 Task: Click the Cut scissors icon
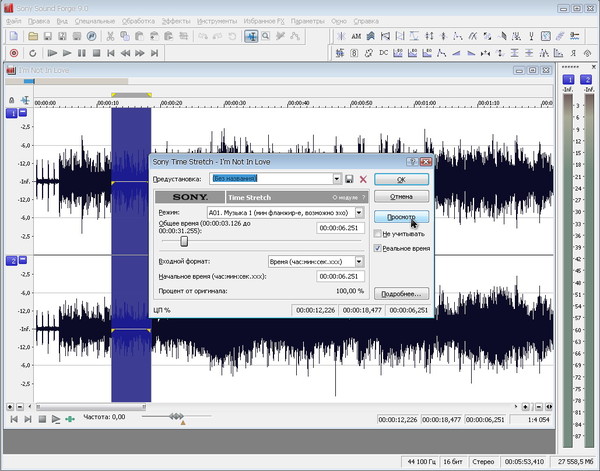tap(110, 36)
